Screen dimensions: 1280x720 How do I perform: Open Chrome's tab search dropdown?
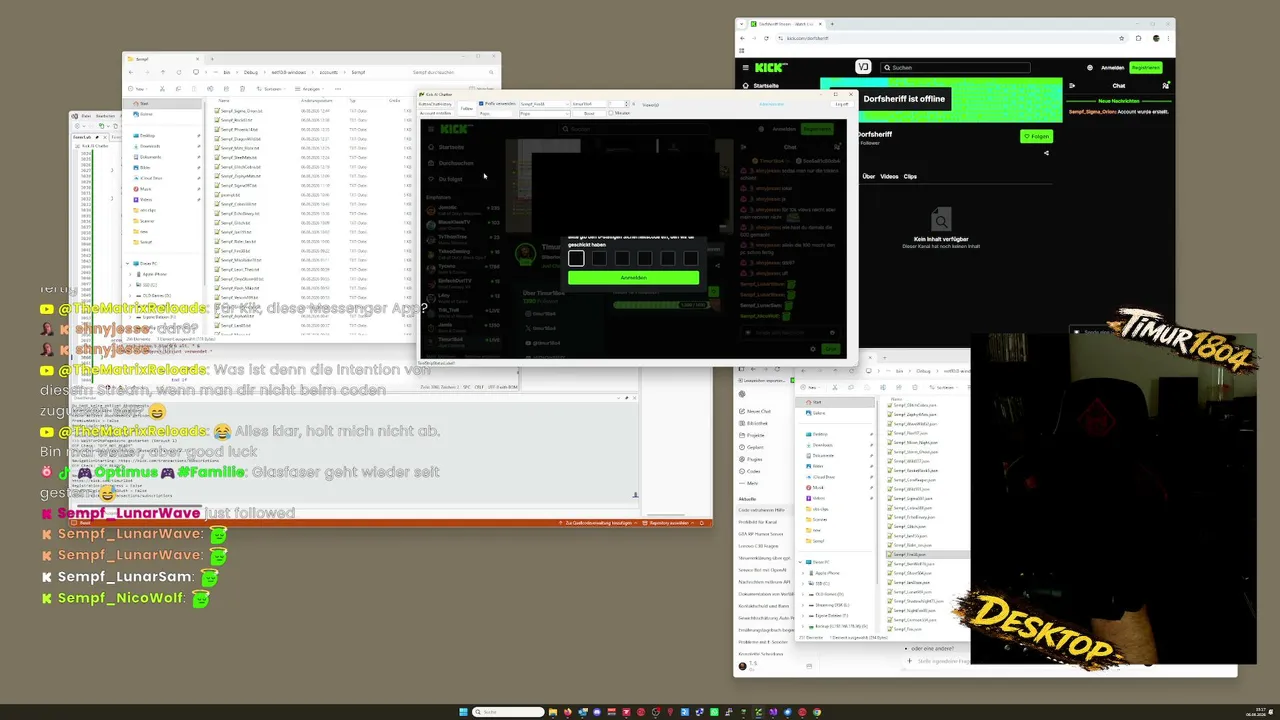pyautogui.click(x=742, y=23)
